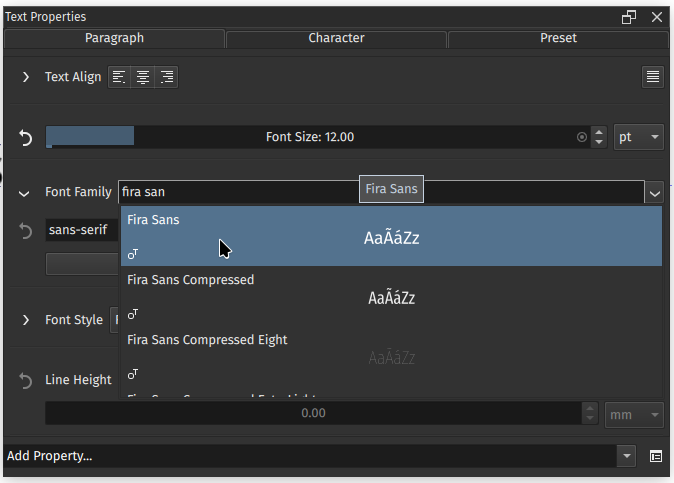The width and height of the screenshot is (674, 483).
Task: Click the configure icon beside Add Property
Action: click(x=656, y=456)
